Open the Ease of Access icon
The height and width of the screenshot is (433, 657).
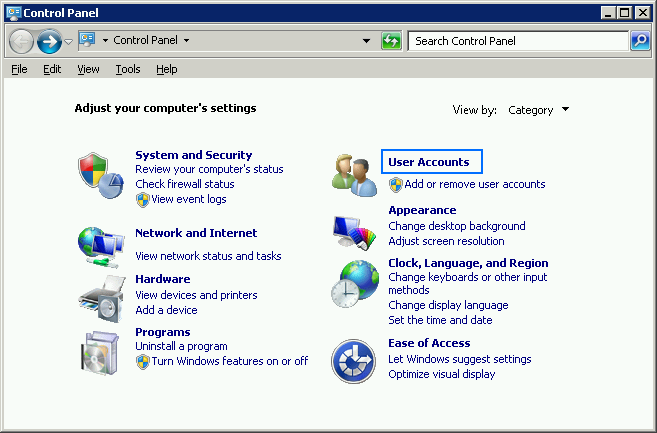tap(353, 361)
